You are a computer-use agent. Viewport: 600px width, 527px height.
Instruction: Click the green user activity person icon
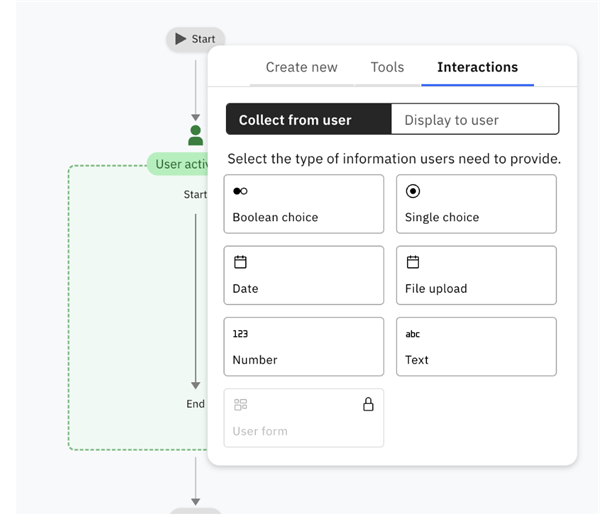[x=196, y=135]
